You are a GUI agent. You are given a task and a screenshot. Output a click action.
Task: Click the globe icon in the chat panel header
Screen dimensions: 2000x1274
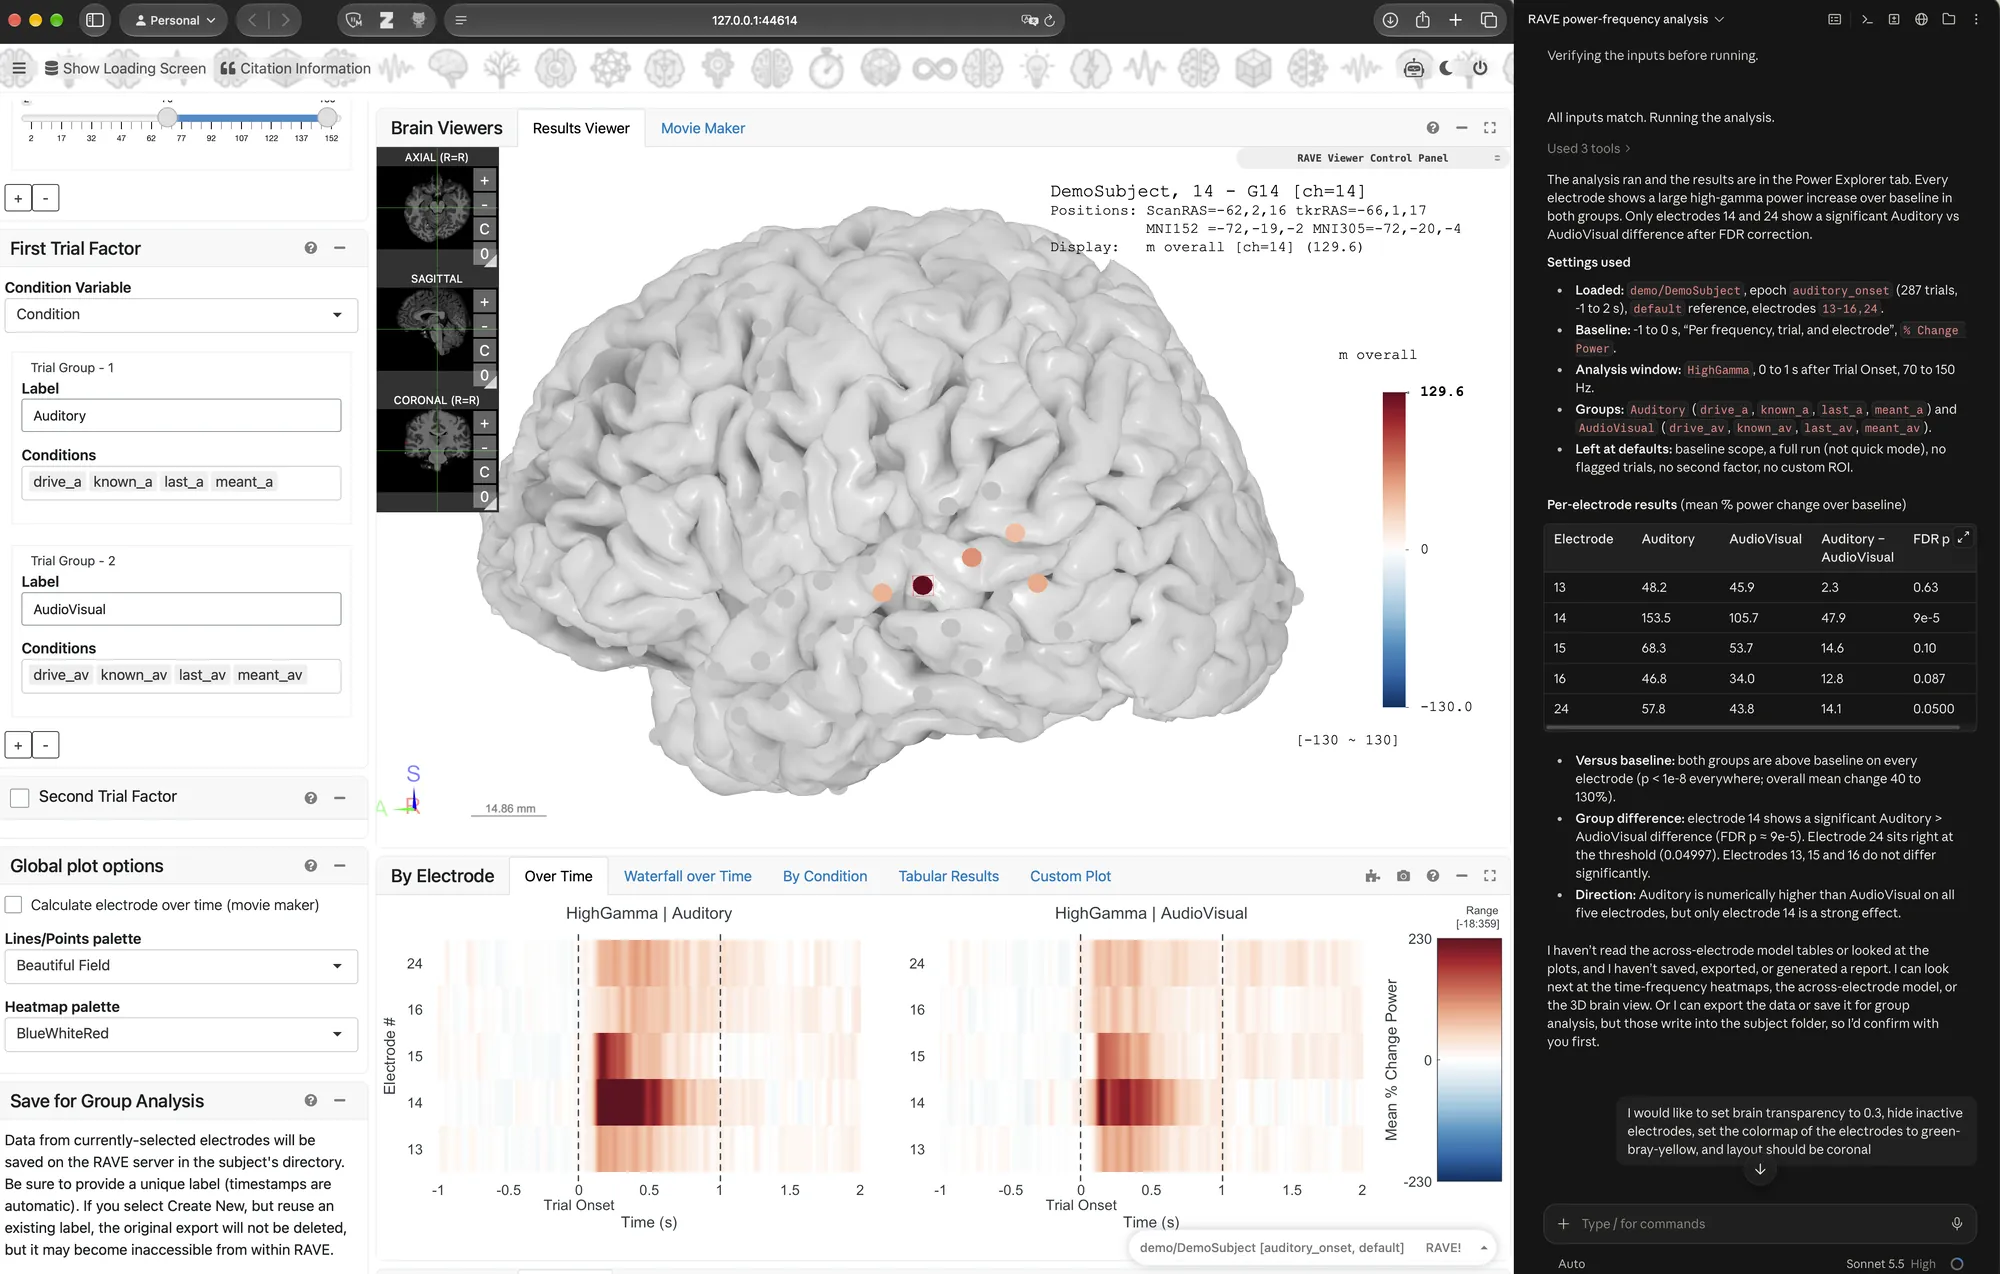(1921, 19)
